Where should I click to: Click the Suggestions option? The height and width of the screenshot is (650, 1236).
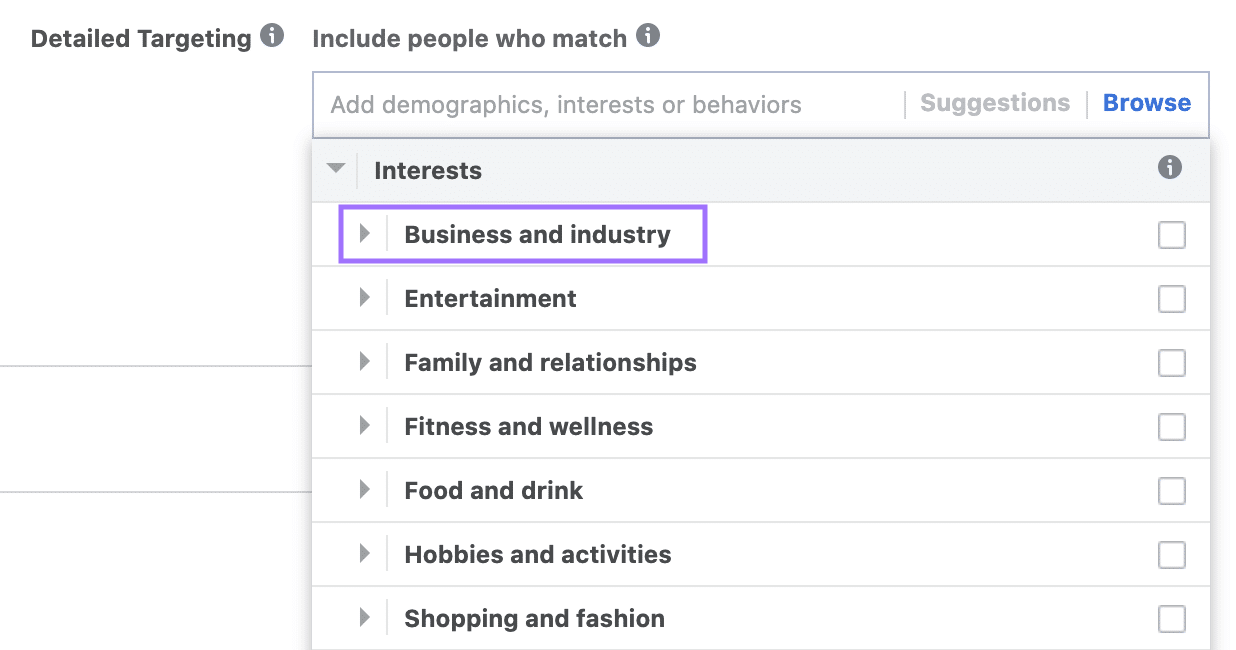[994, 103]
